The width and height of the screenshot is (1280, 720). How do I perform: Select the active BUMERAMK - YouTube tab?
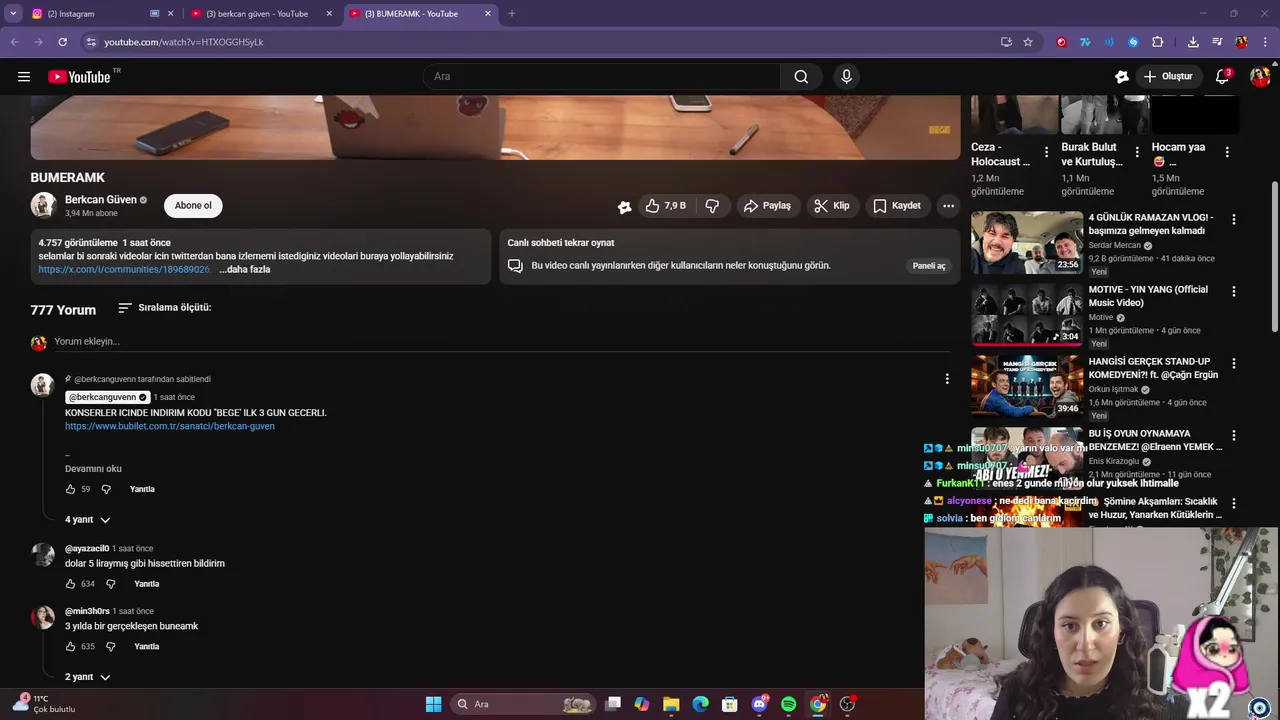point(420,14)
